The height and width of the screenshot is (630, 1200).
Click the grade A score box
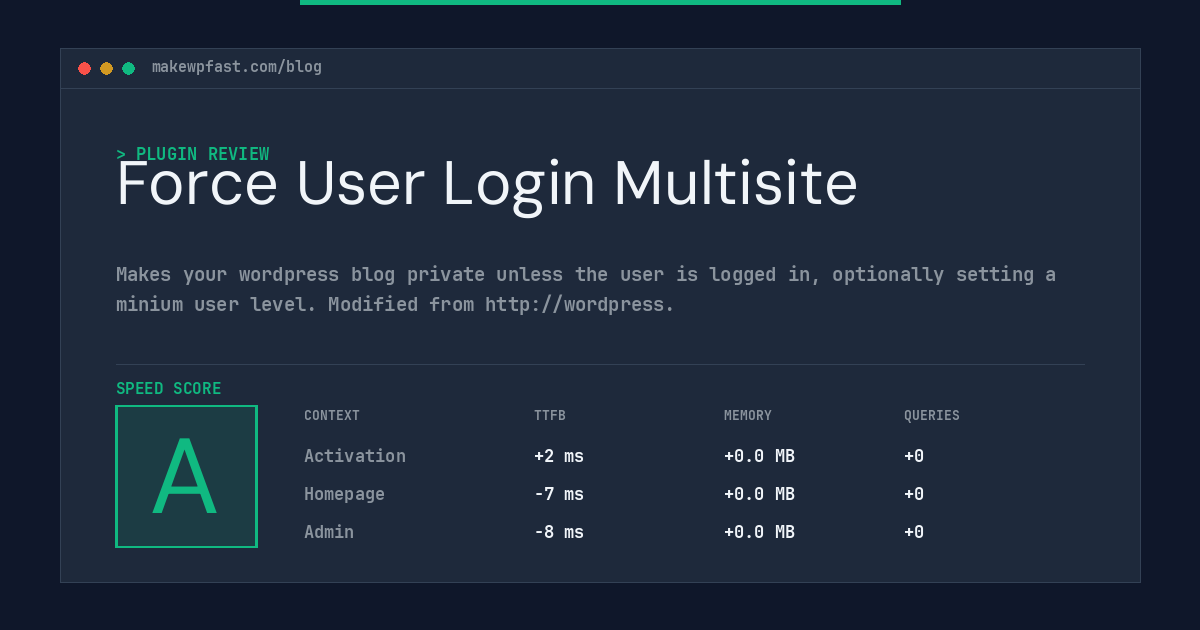[186, 476]
